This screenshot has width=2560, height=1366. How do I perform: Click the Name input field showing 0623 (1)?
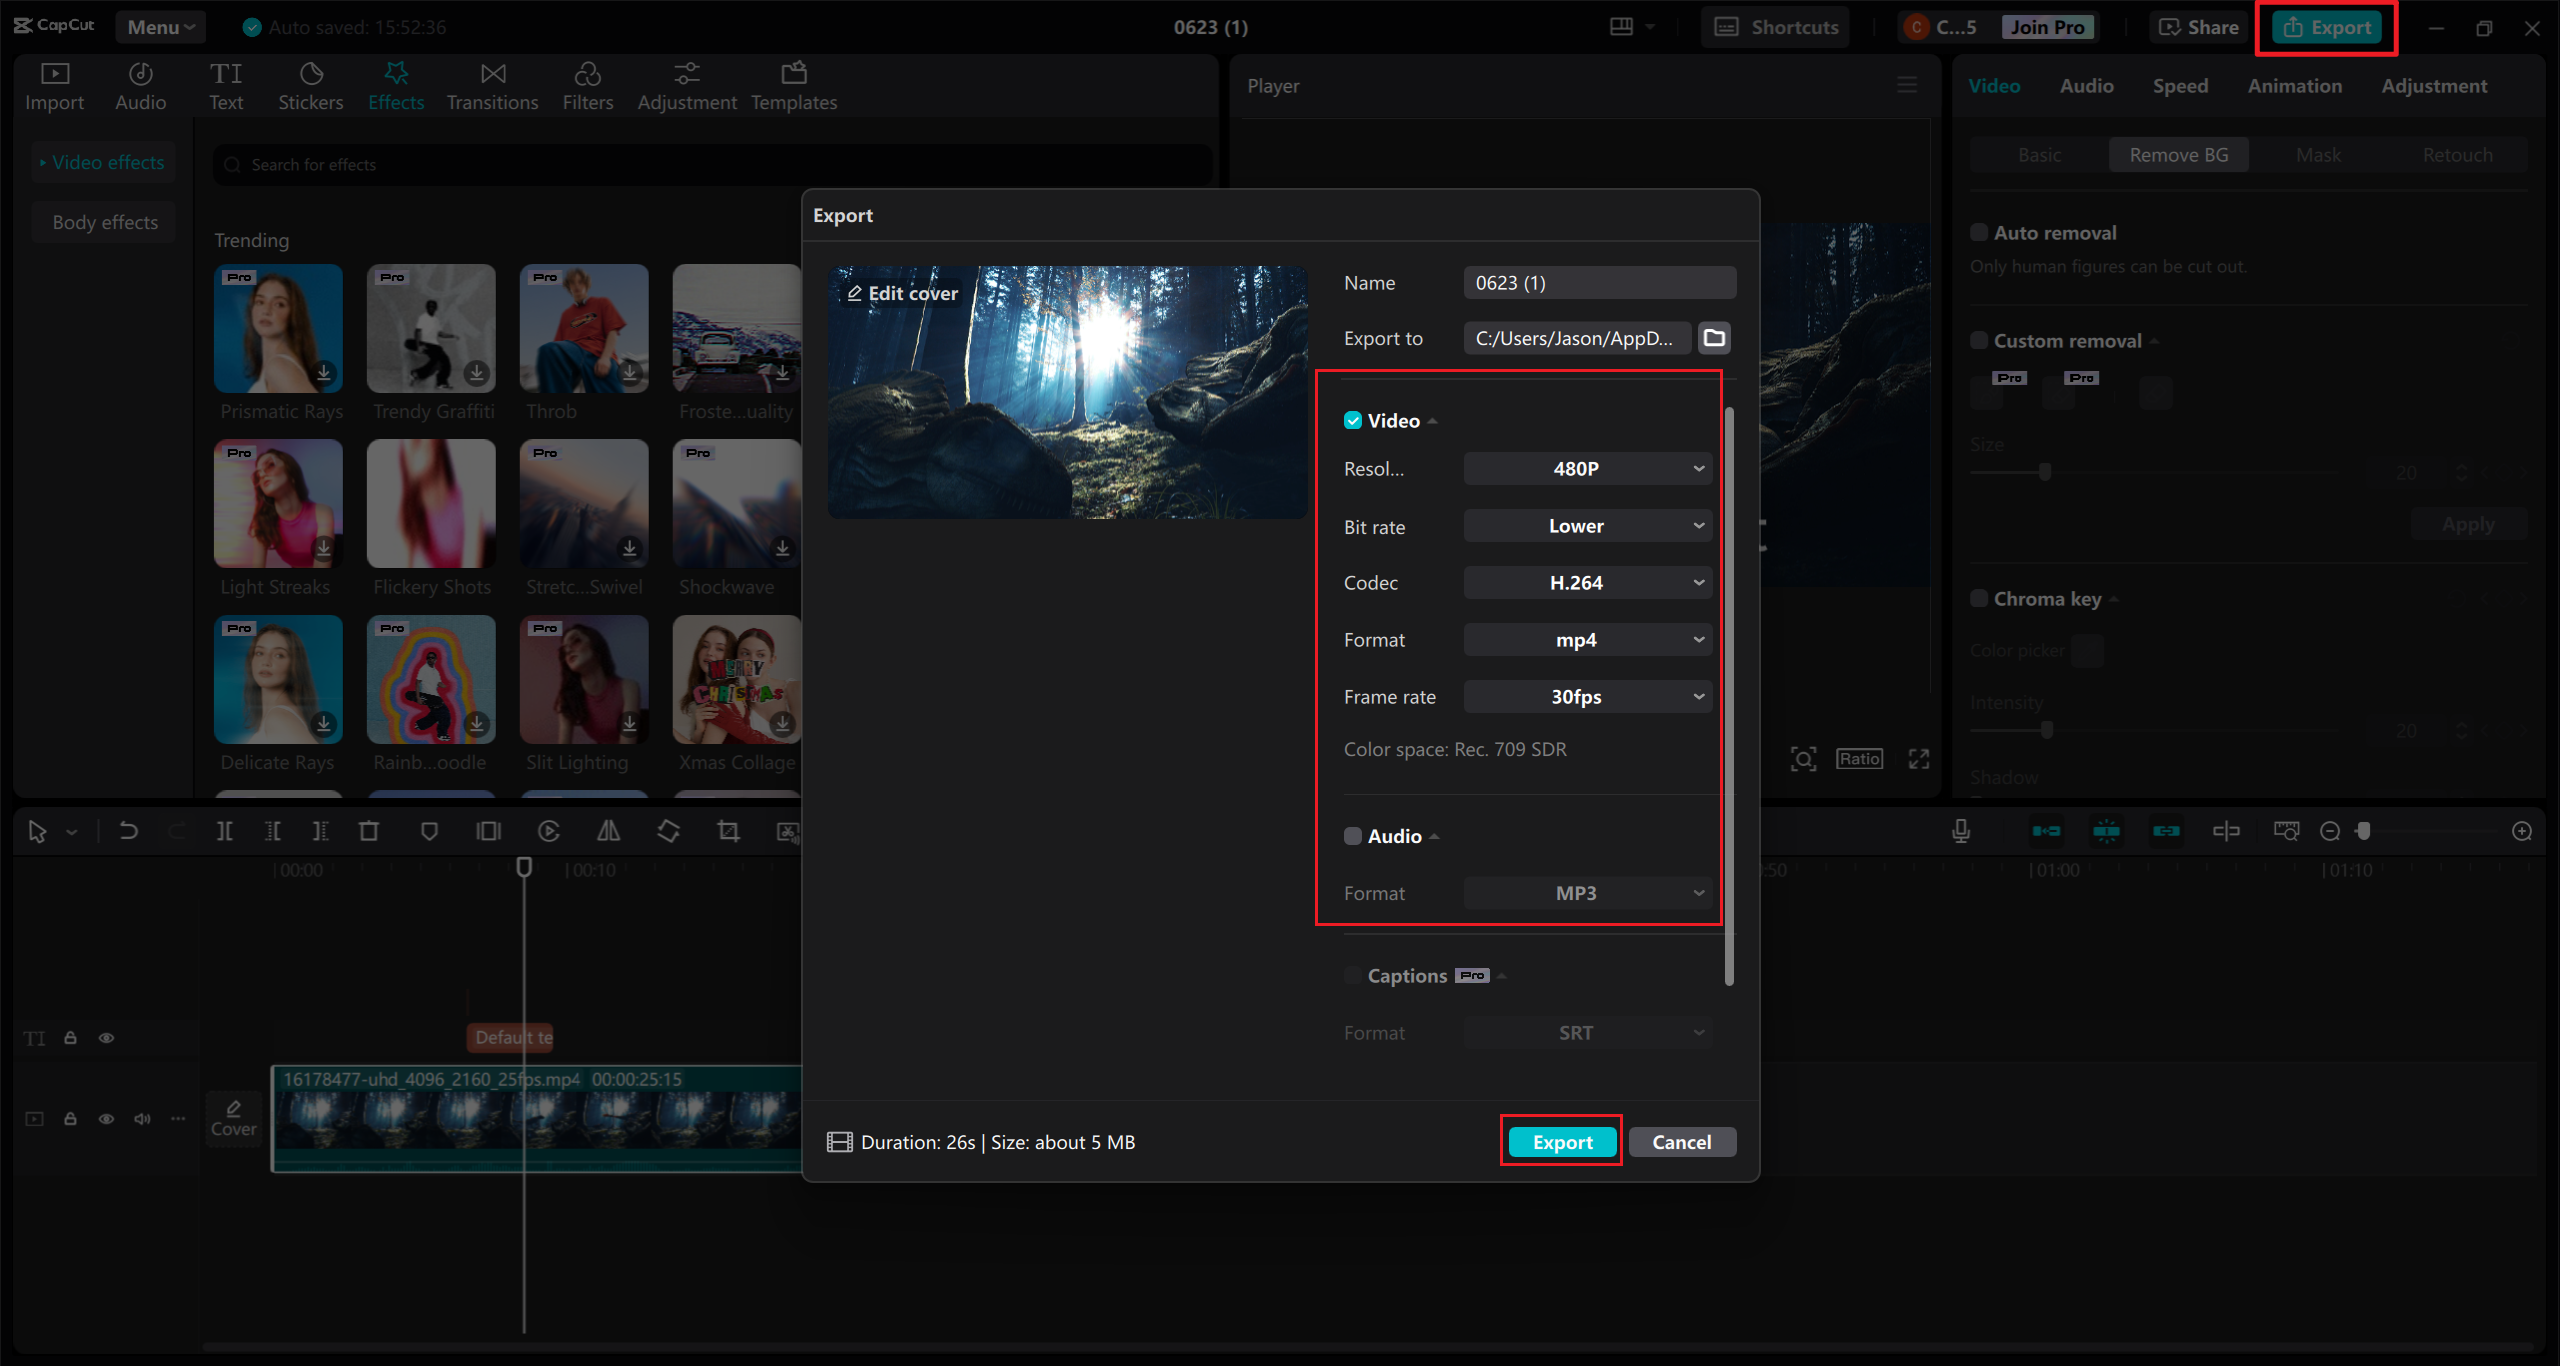click(1598, 283)
